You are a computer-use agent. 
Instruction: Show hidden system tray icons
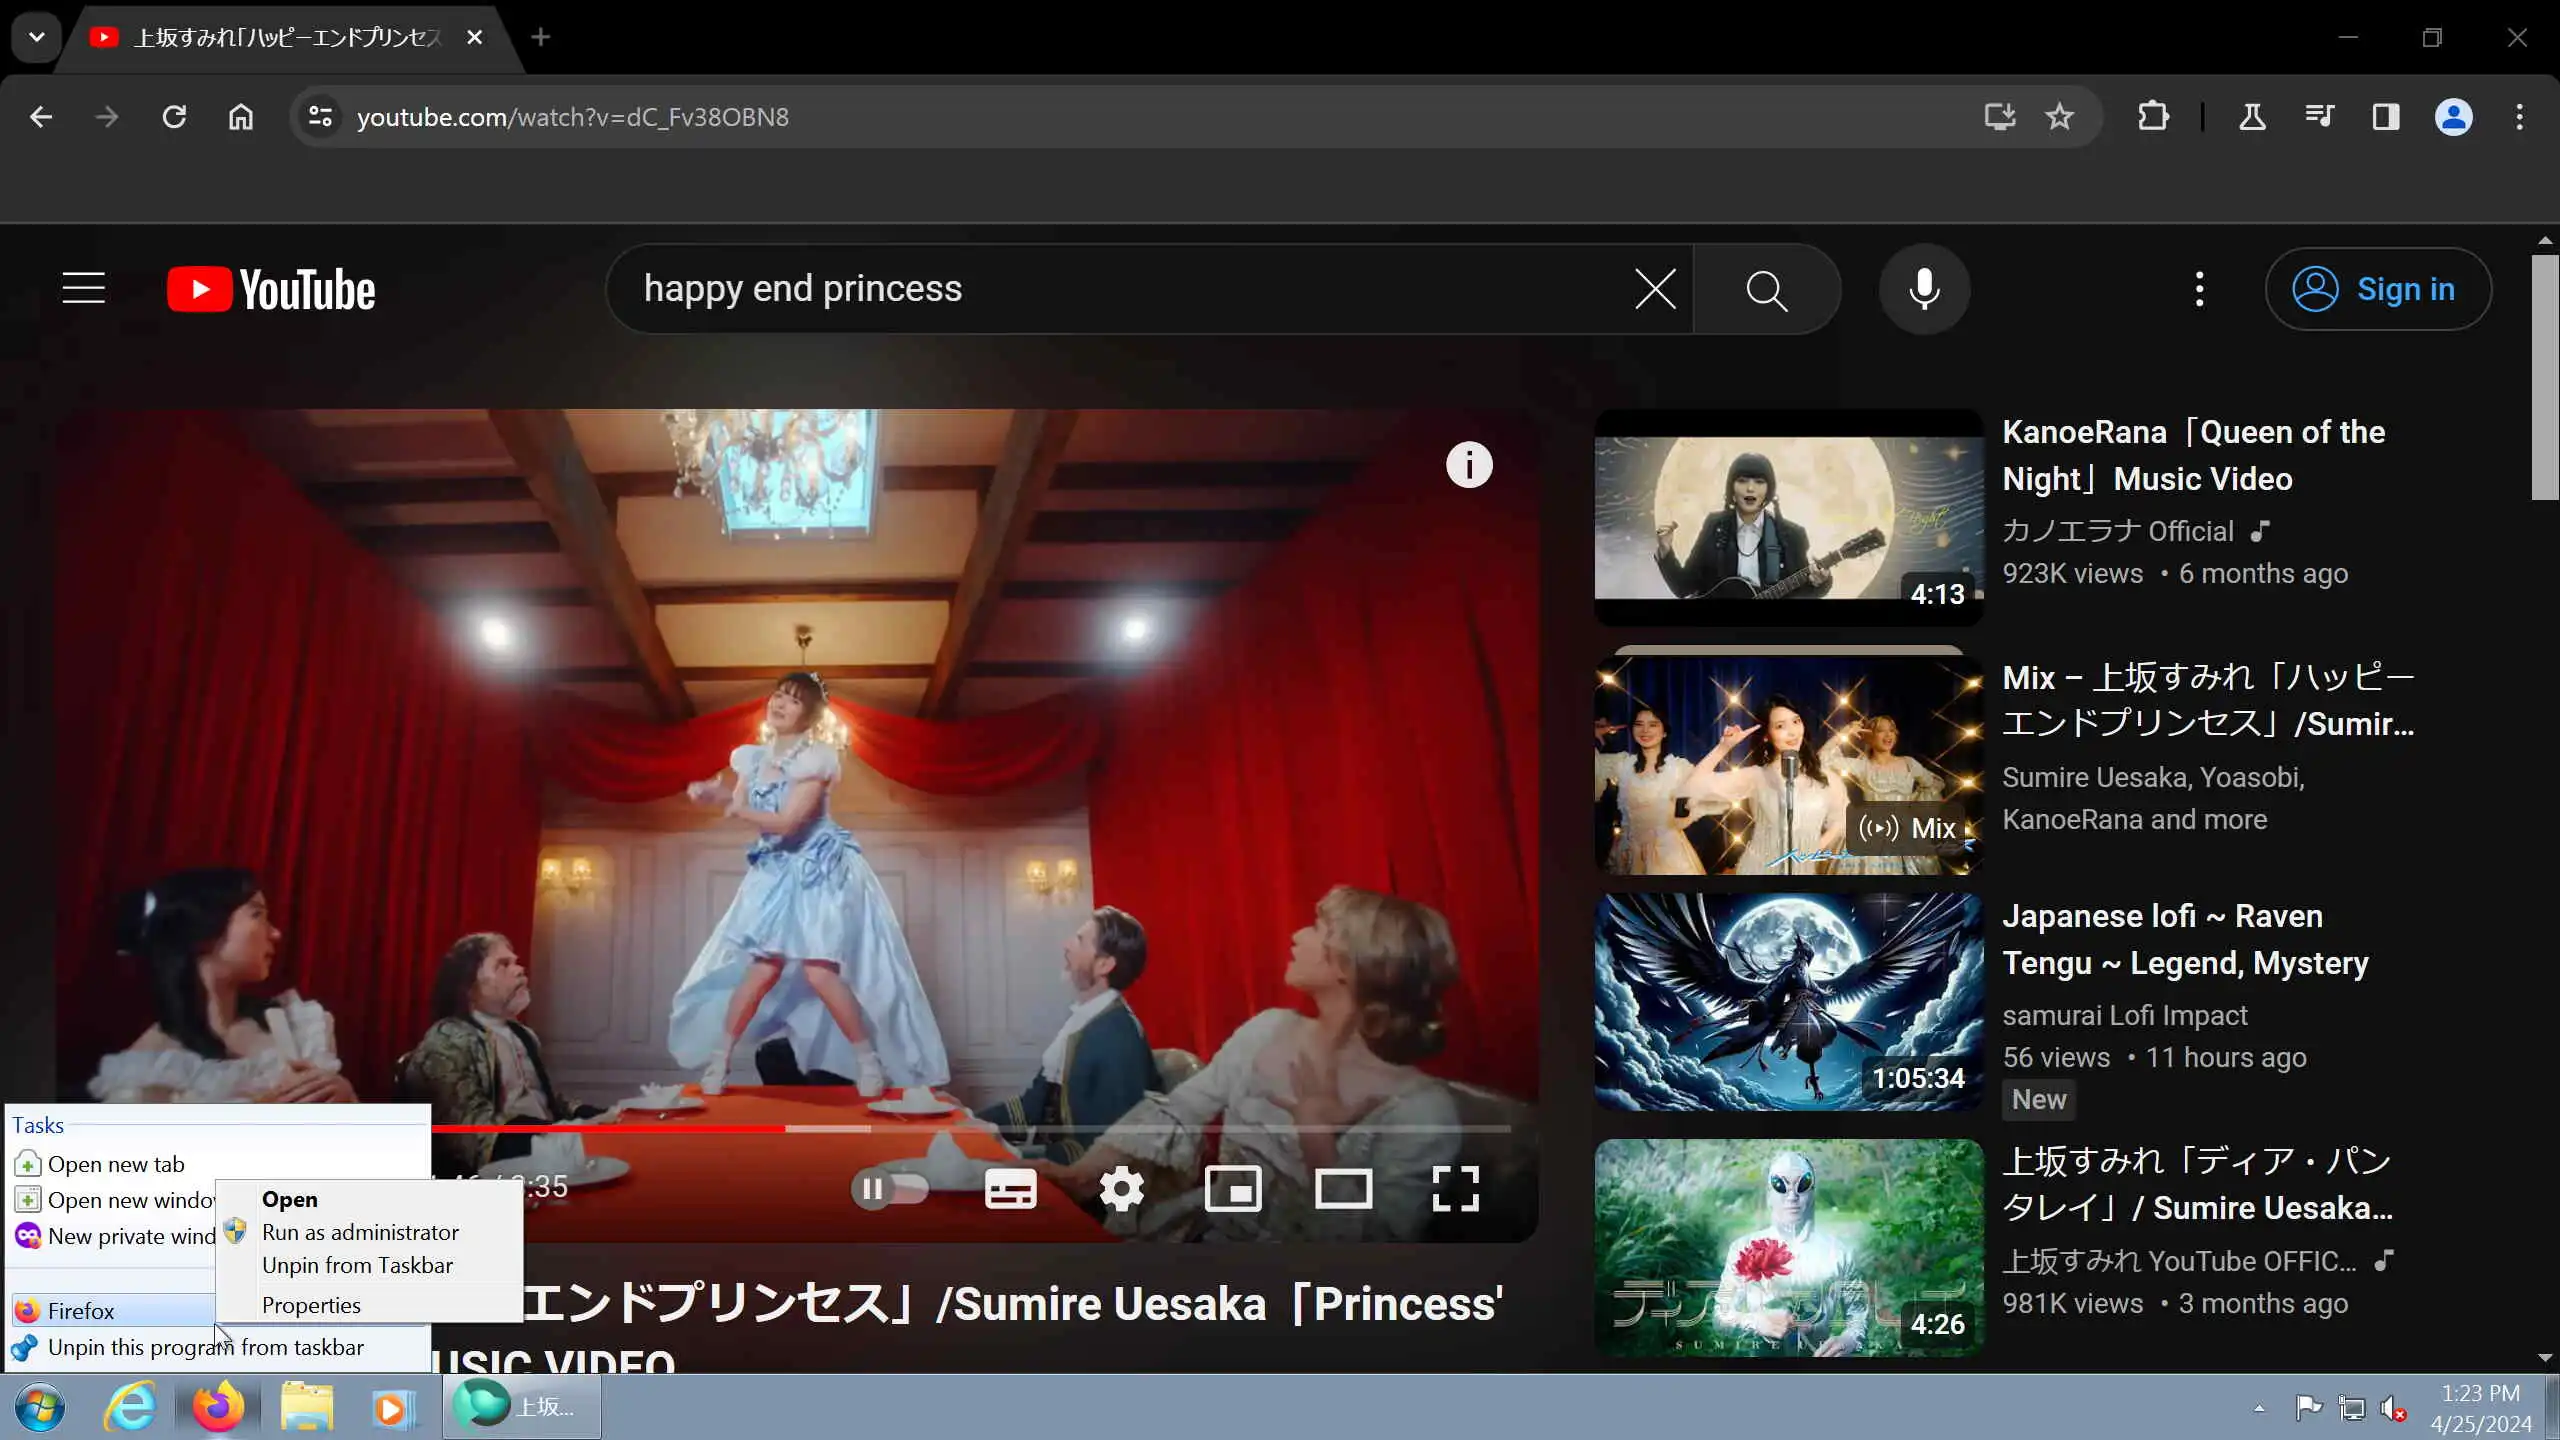point(2259,1408)
